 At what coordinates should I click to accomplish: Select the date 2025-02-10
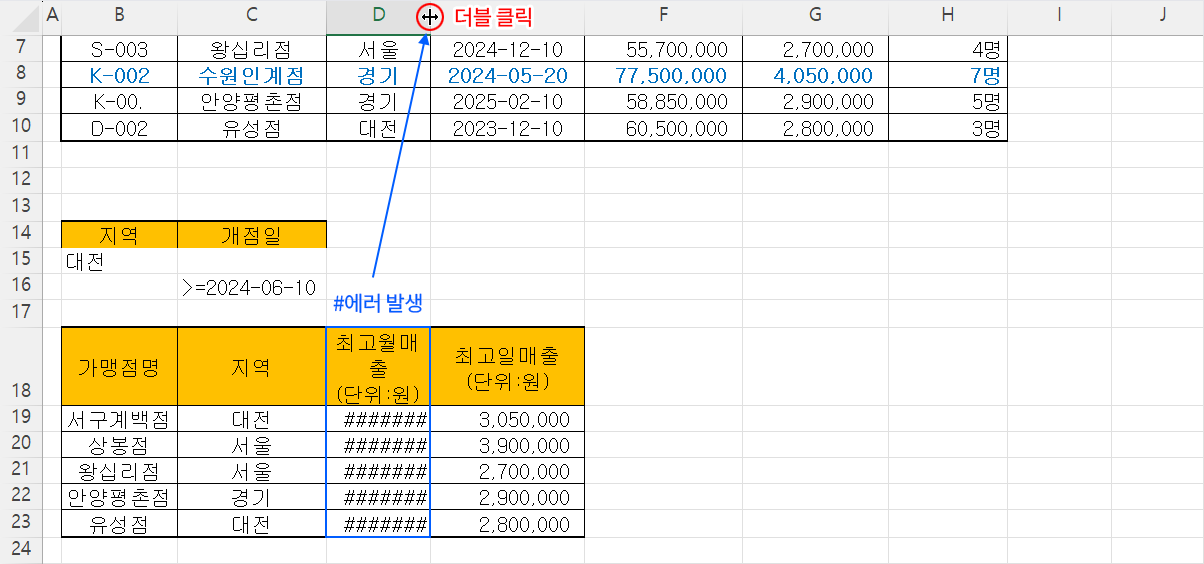click(x=508, y=101)
